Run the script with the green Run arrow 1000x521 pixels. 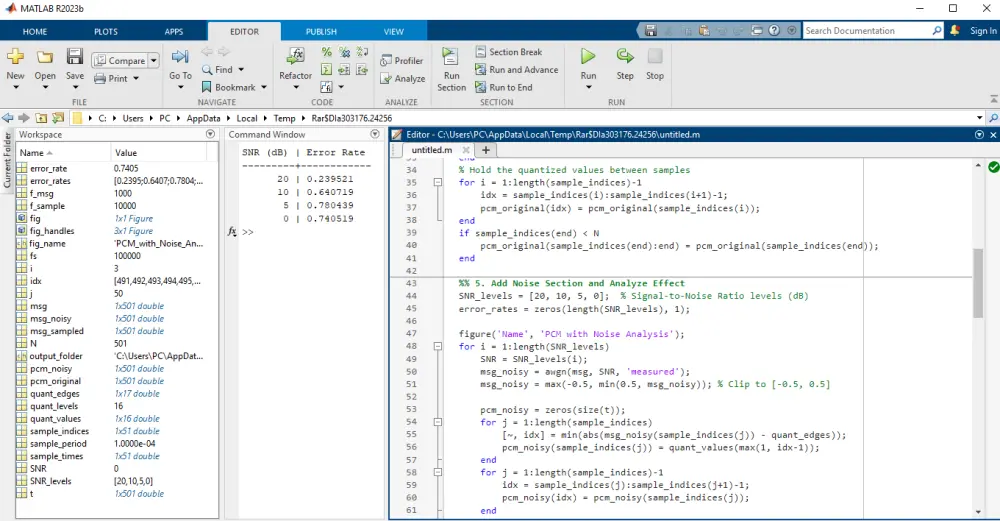click(588, 56)
